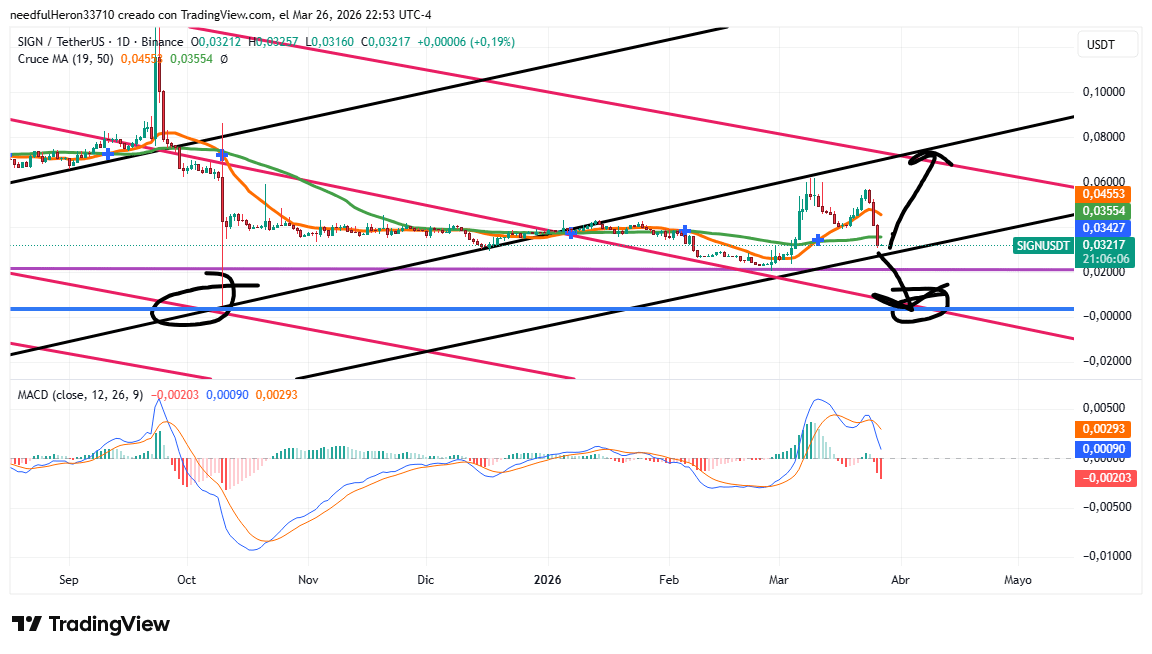The image size is (1152, 654).
Task: Click the 0,08000 price scale value
Action: [1104, 137]
